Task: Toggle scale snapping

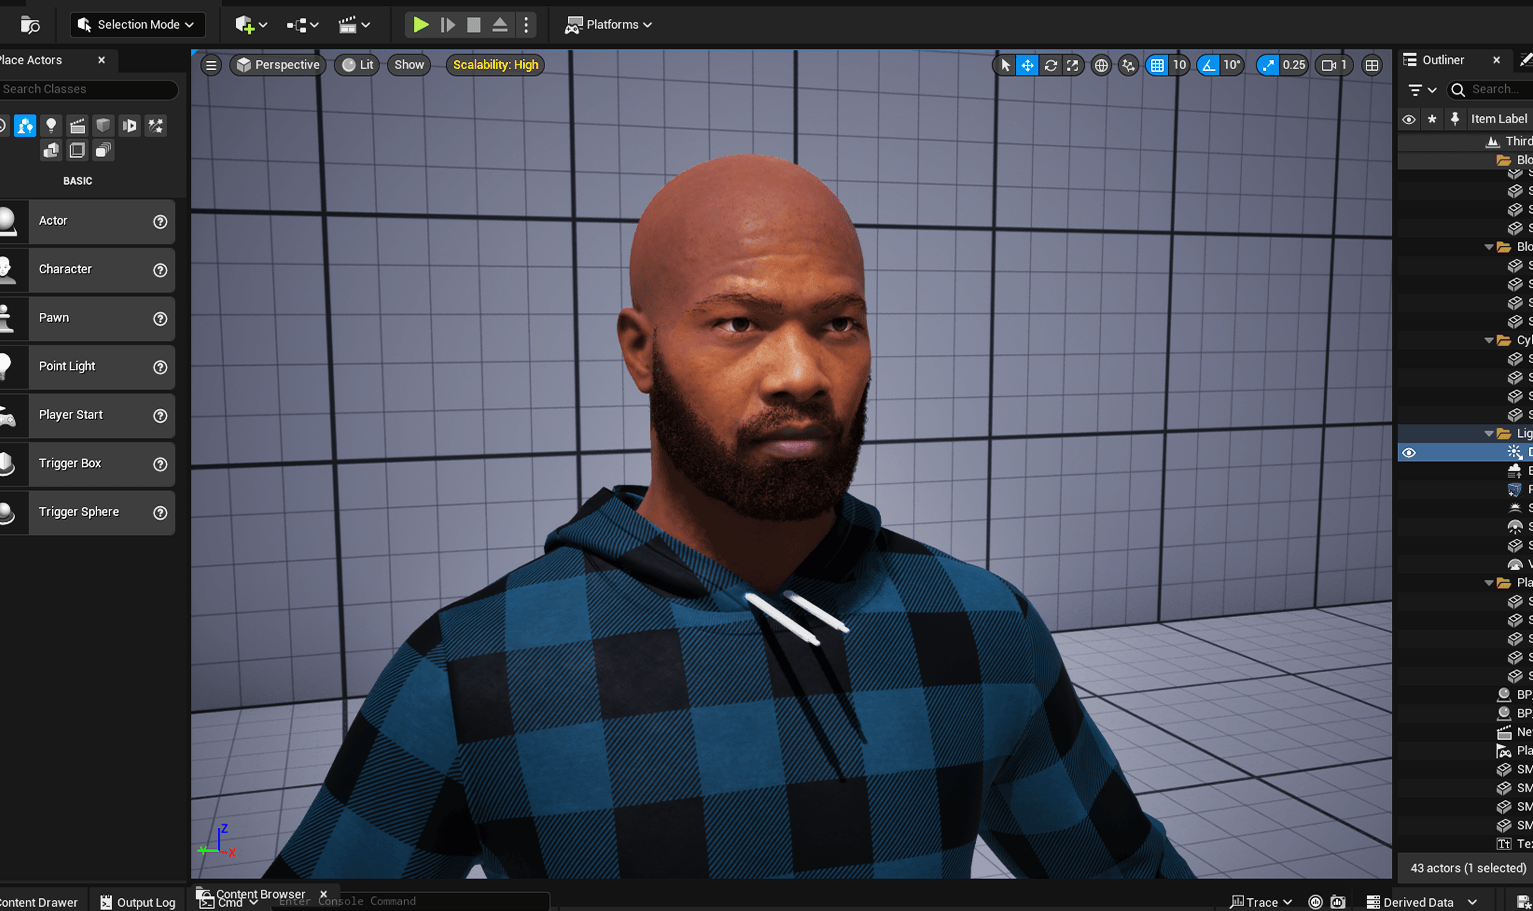Action: point(1268,65)
